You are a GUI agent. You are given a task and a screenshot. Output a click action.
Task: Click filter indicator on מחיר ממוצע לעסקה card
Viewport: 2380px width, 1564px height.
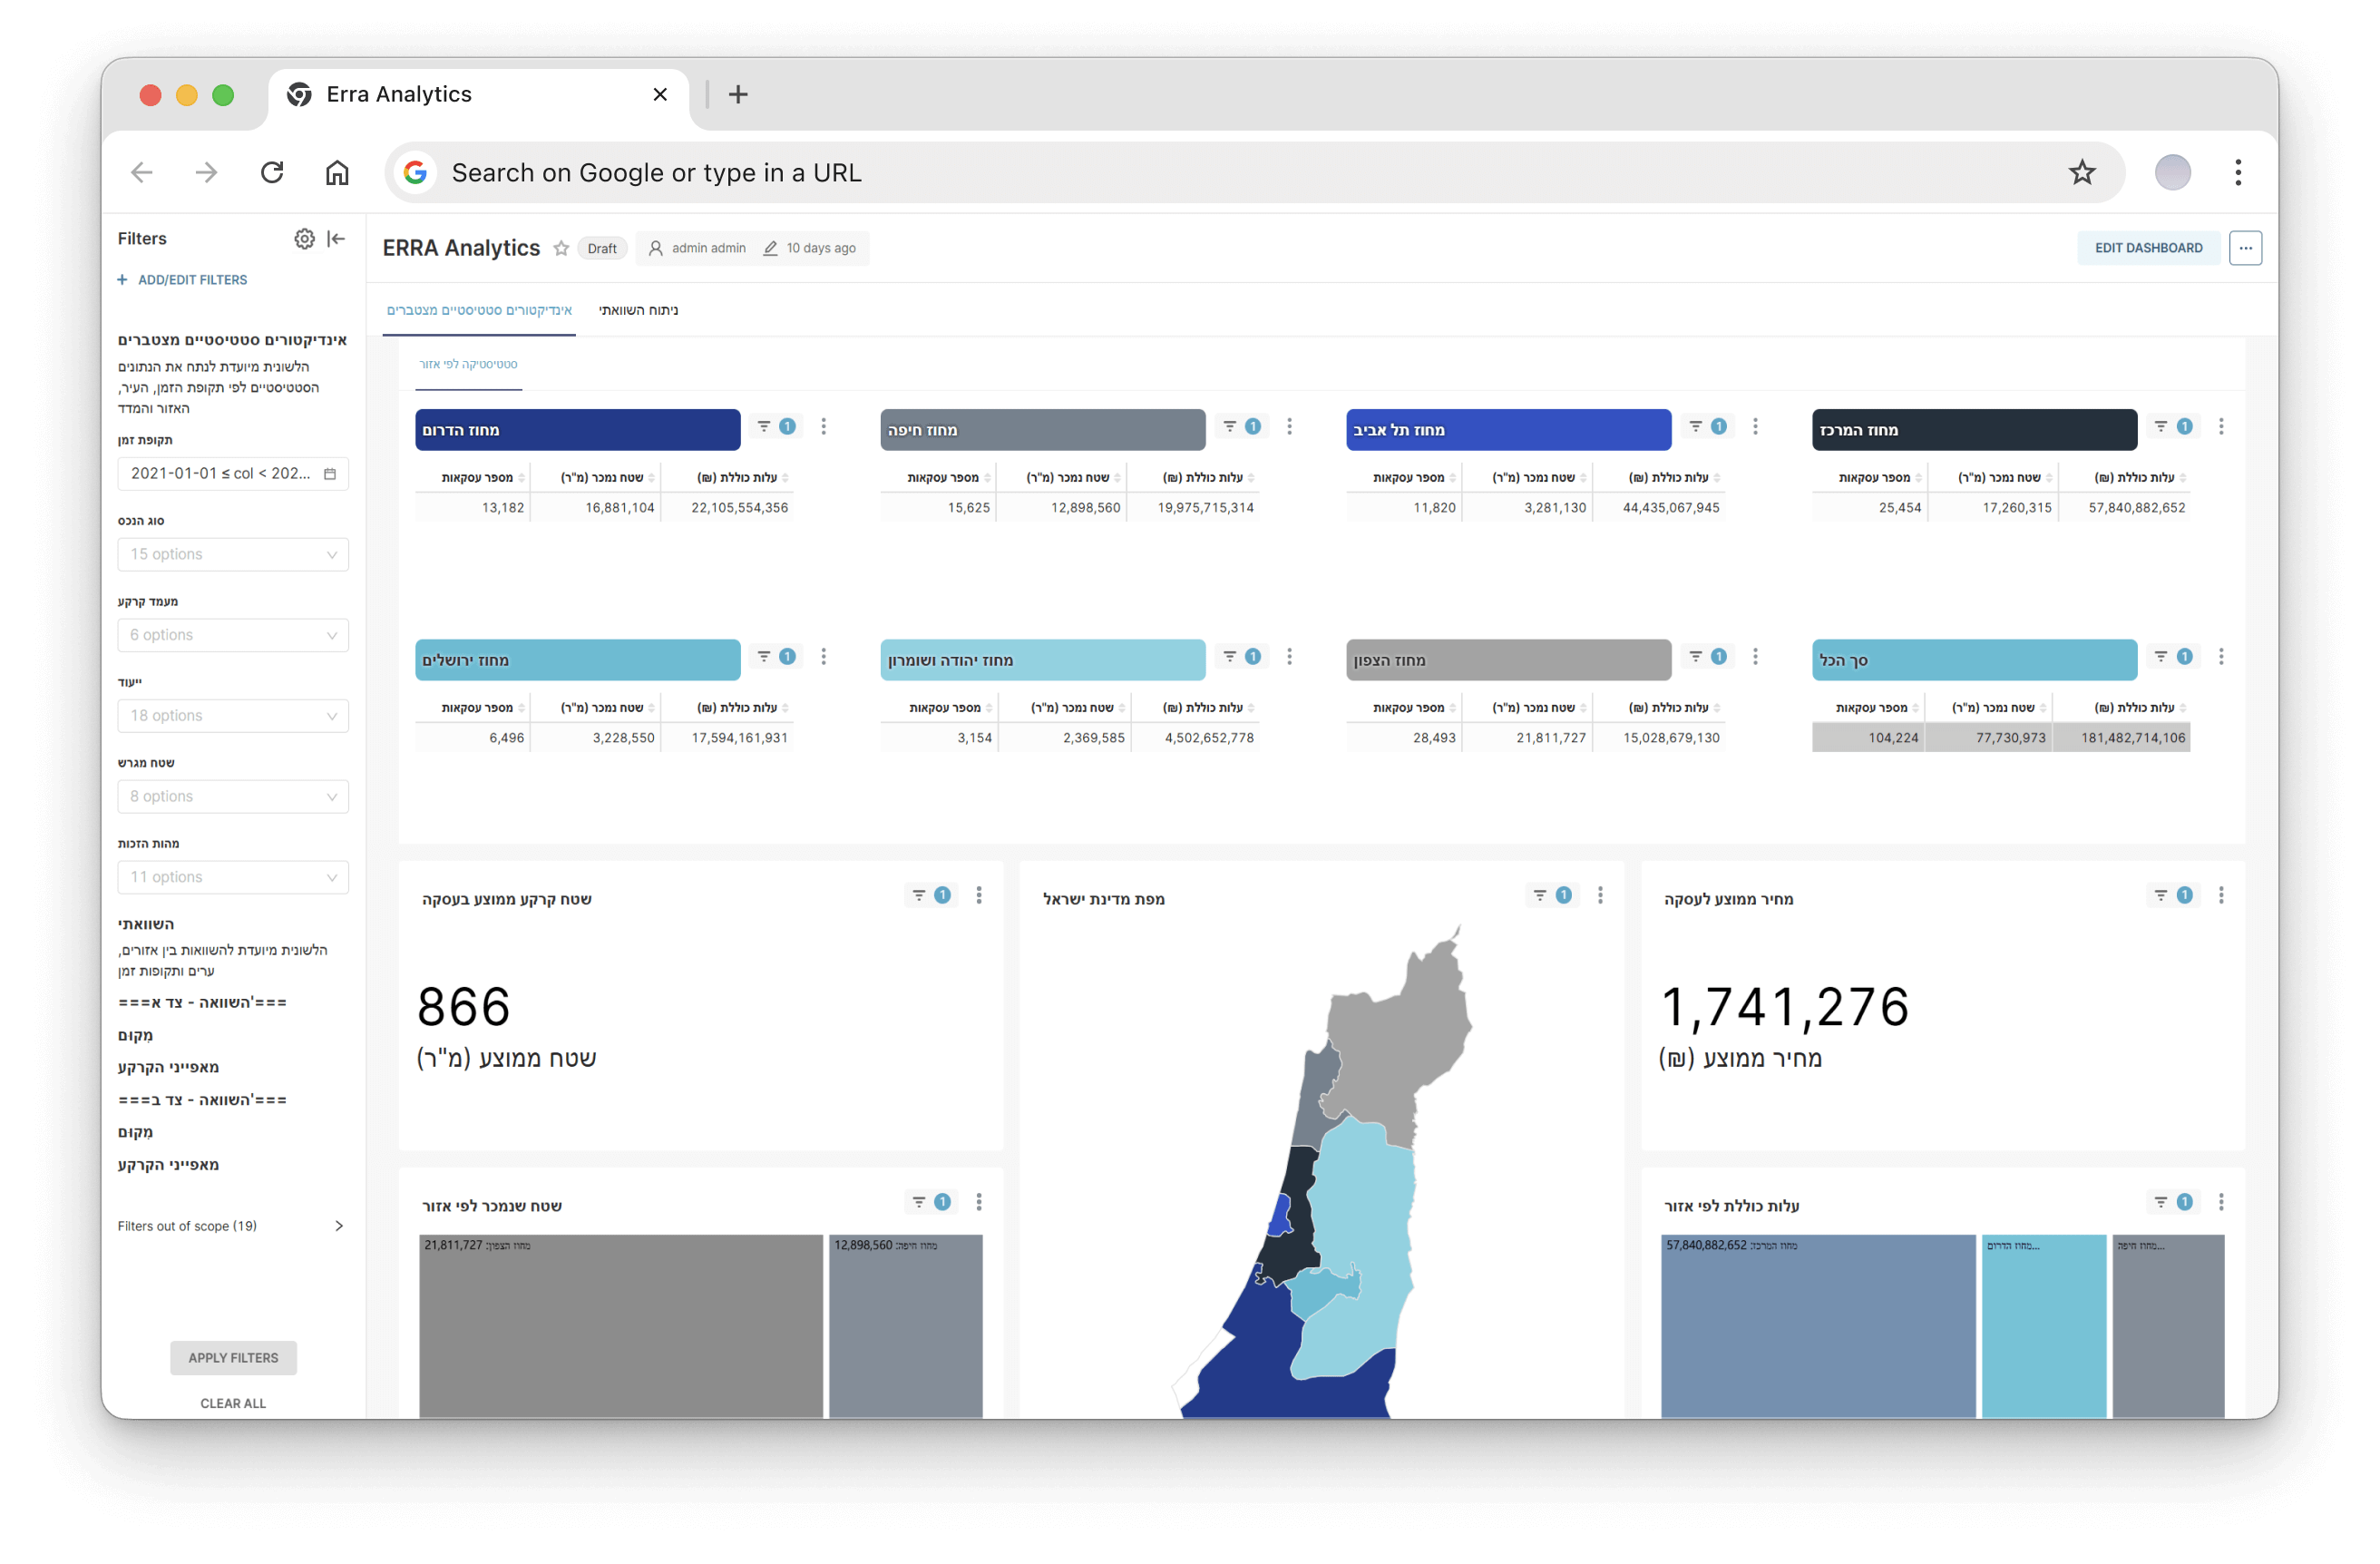[2173, 895]
